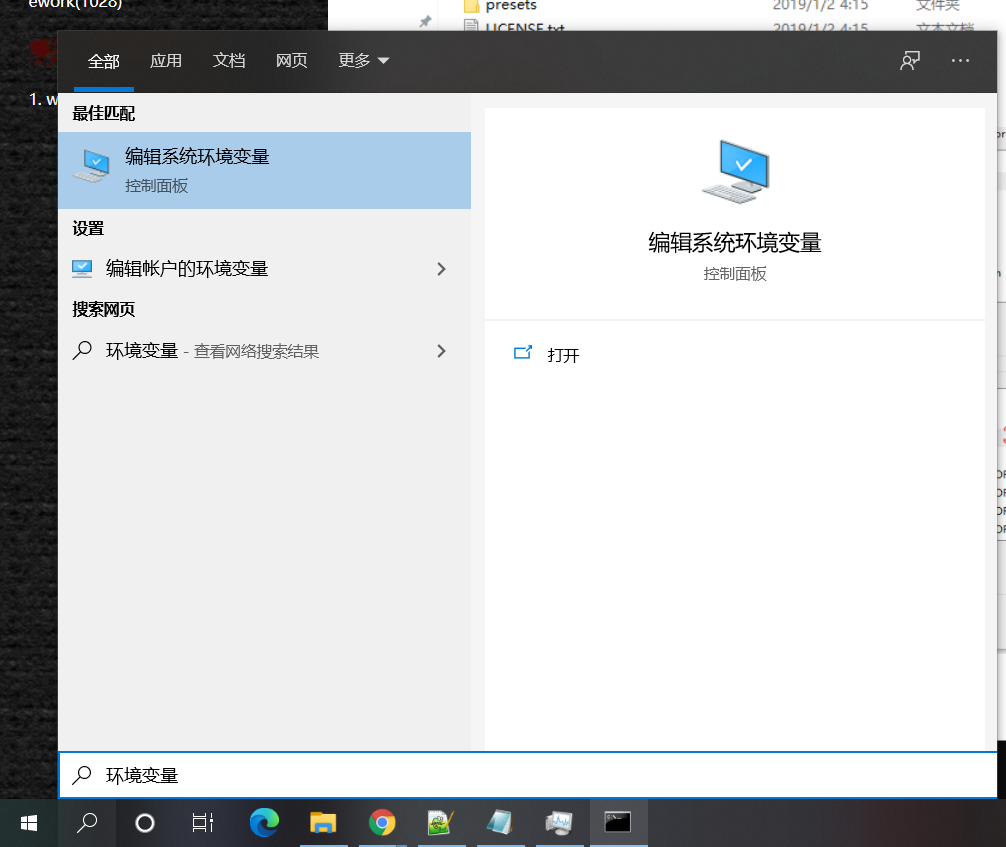Image resolution: width=1006 pixels, height=847 pixels.
Task: Open File Explorer from the taskbar
Action: pos(323,823)
